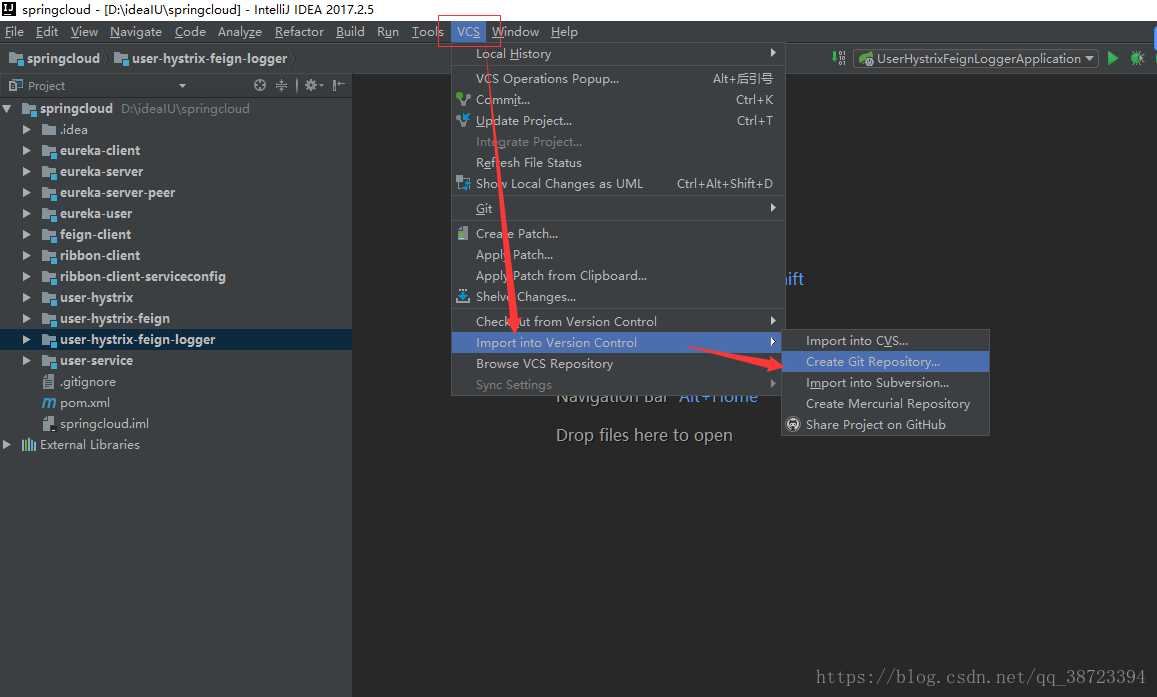1157x697 pixels.
Task: Open the Local History submenu
Action: pos(618,54)
